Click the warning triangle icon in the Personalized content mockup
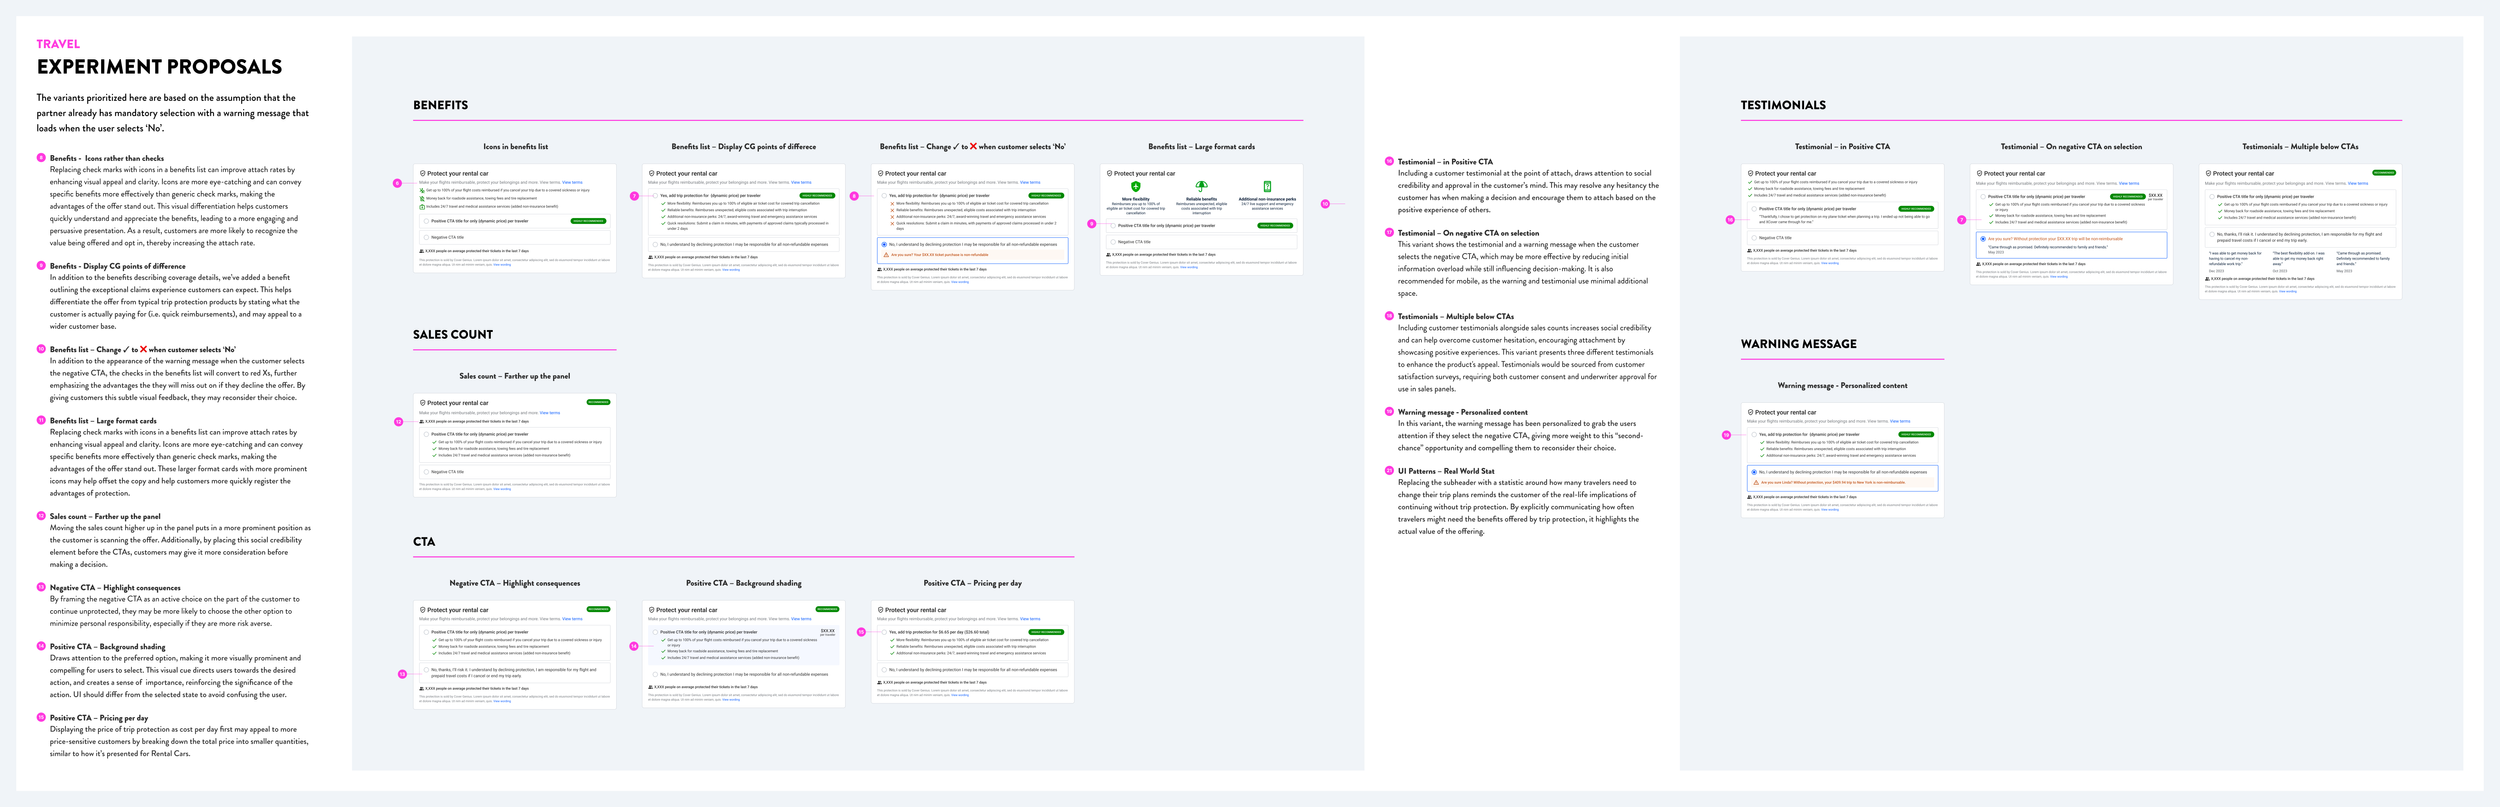Image resolution: width=2500 pixels, height=807 pixels. point(1756,483)
